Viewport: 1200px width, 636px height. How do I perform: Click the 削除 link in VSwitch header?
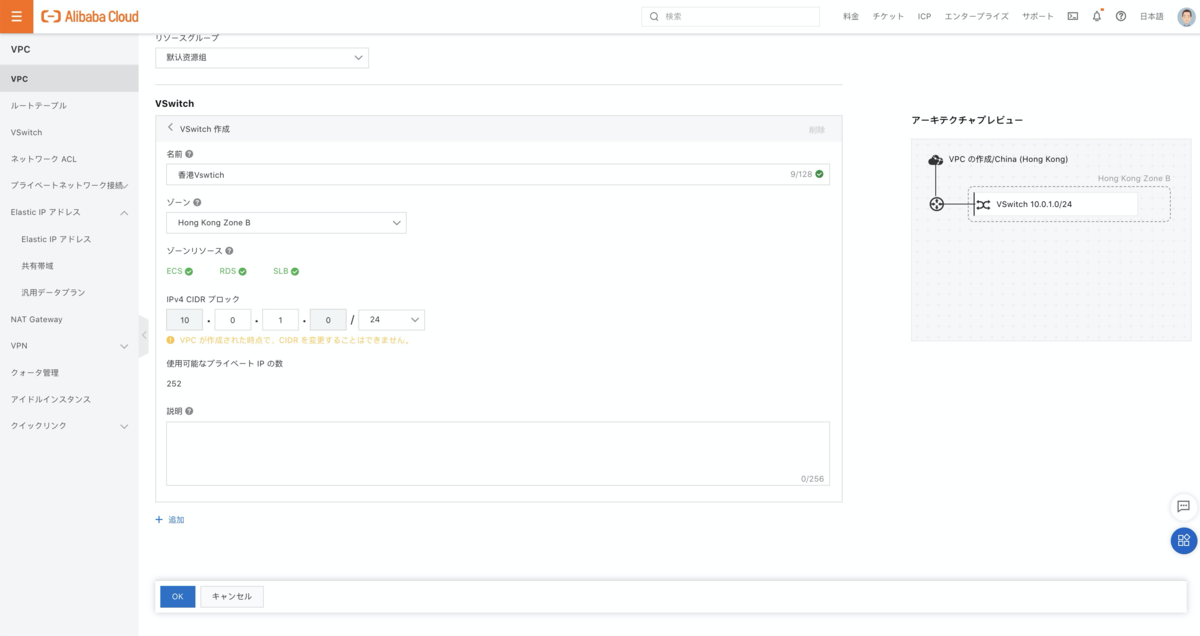click(x=817, y=129)
